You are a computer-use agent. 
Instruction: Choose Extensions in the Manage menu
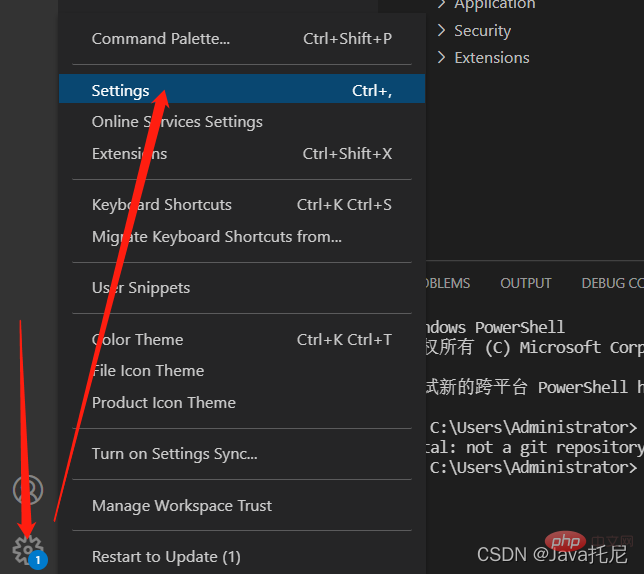tap(242, 154)
